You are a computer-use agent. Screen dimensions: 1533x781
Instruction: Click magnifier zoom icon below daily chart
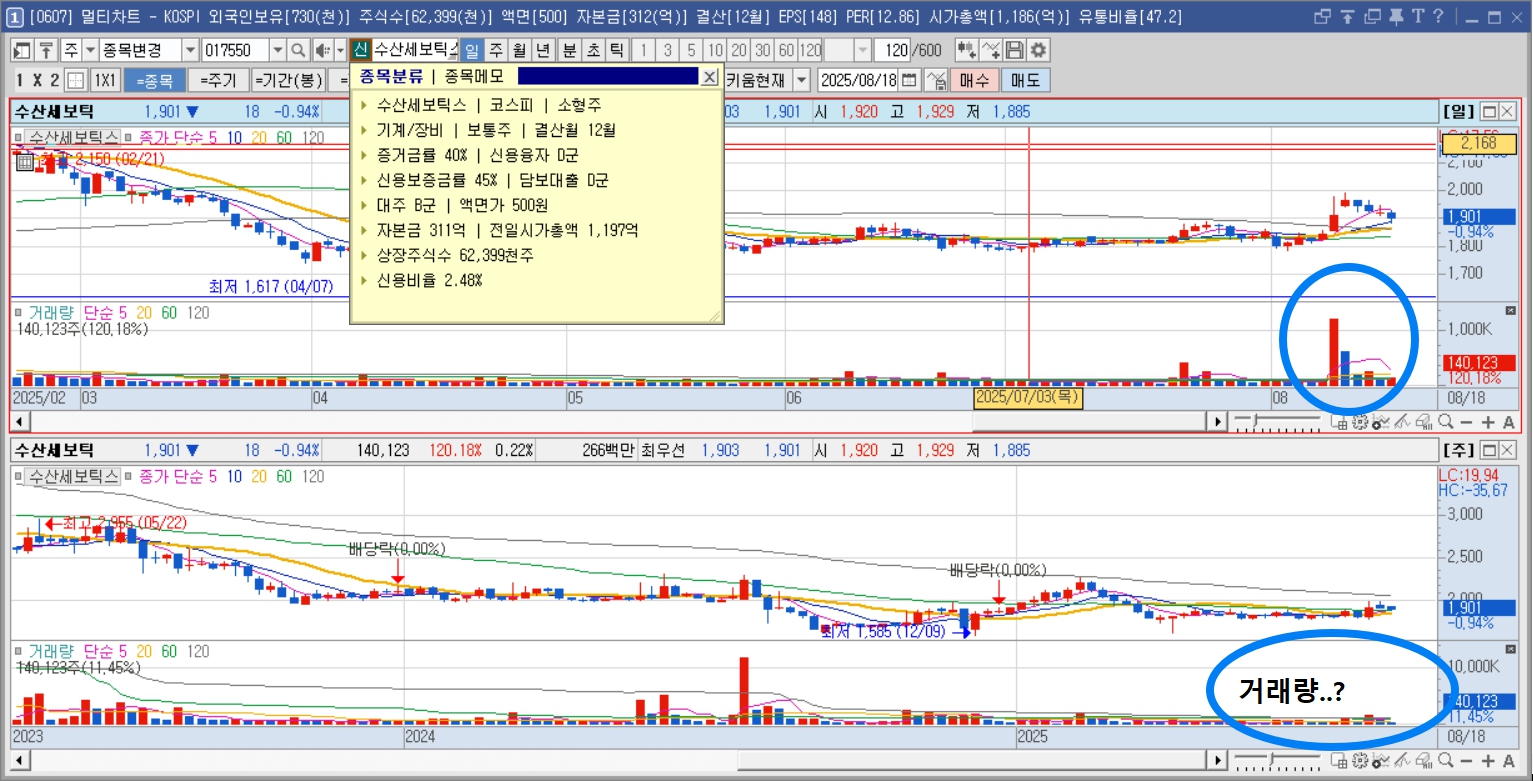(1447, 422)
